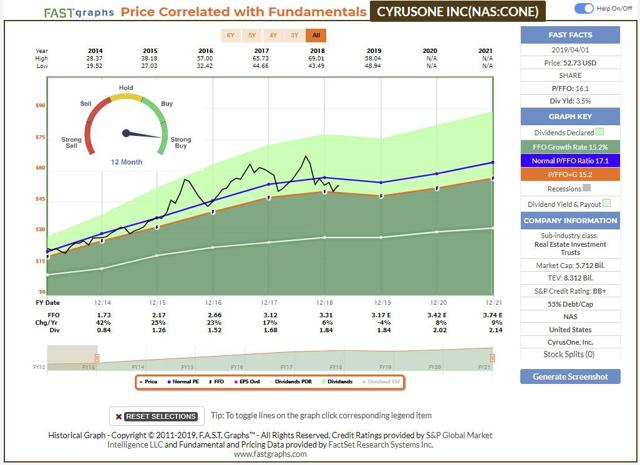Image resolution: width=640 pixels, height=465 pixels.
Task: Click the Normal P/FFO Ratio 17.1 key
Action: 570,161
